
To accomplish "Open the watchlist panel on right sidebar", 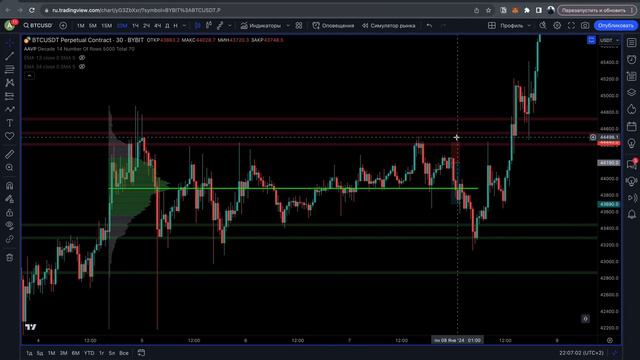I will 631,42.
